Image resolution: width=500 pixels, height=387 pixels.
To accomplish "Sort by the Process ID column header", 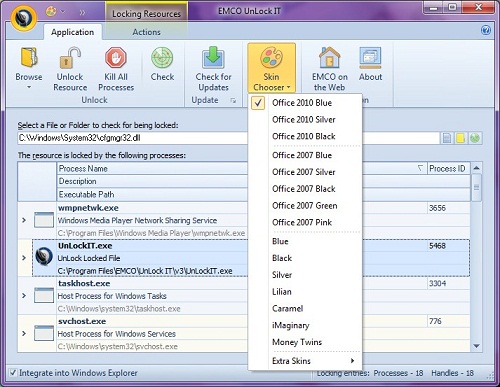I will coord(449,168).
